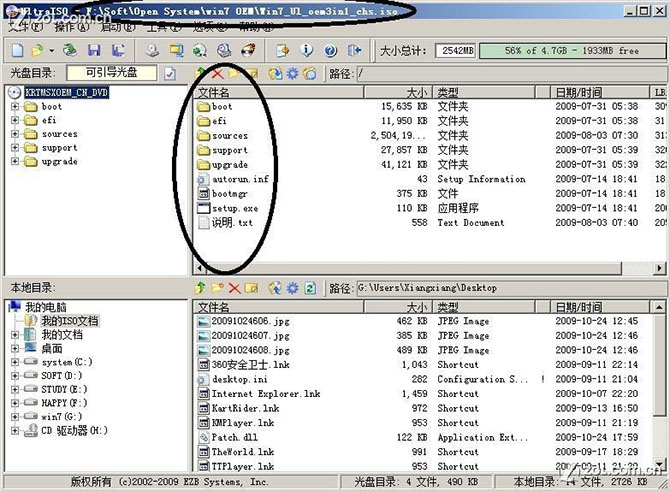The image size is (670, 491).
Task: Select setup.exe in disc file list
Action: pyautogui.click(x=234, y=208)
